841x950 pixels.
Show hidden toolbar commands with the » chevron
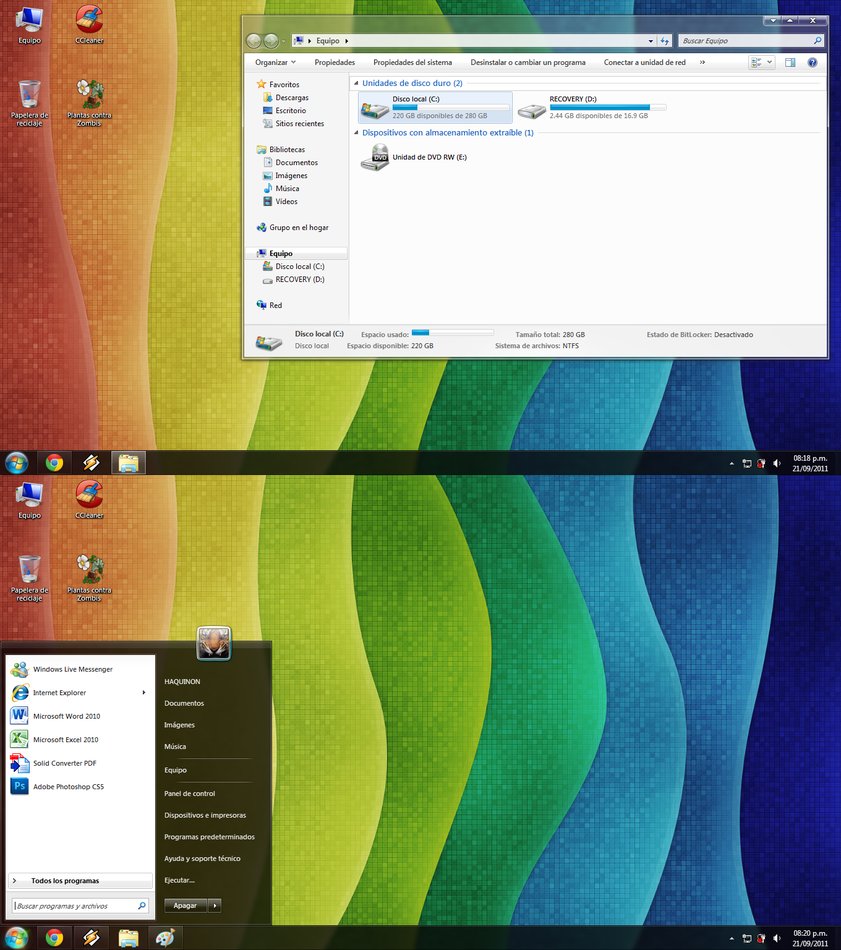pos(702,62)
